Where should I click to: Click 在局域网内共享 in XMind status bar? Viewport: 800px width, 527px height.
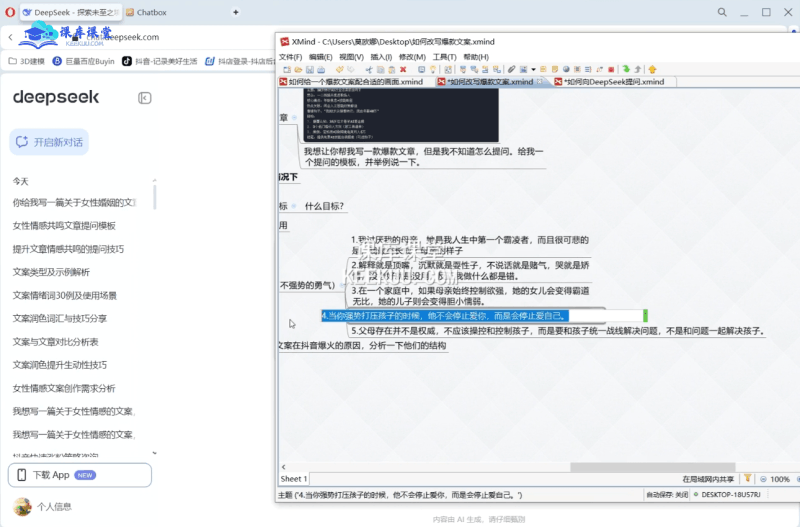tap(708, 479)
